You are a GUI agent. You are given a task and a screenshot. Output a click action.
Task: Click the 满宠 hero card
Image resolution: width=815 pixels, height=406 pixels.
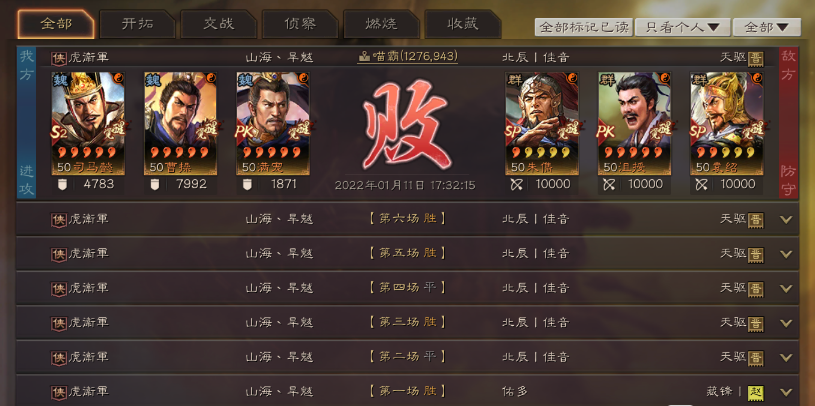273,123
